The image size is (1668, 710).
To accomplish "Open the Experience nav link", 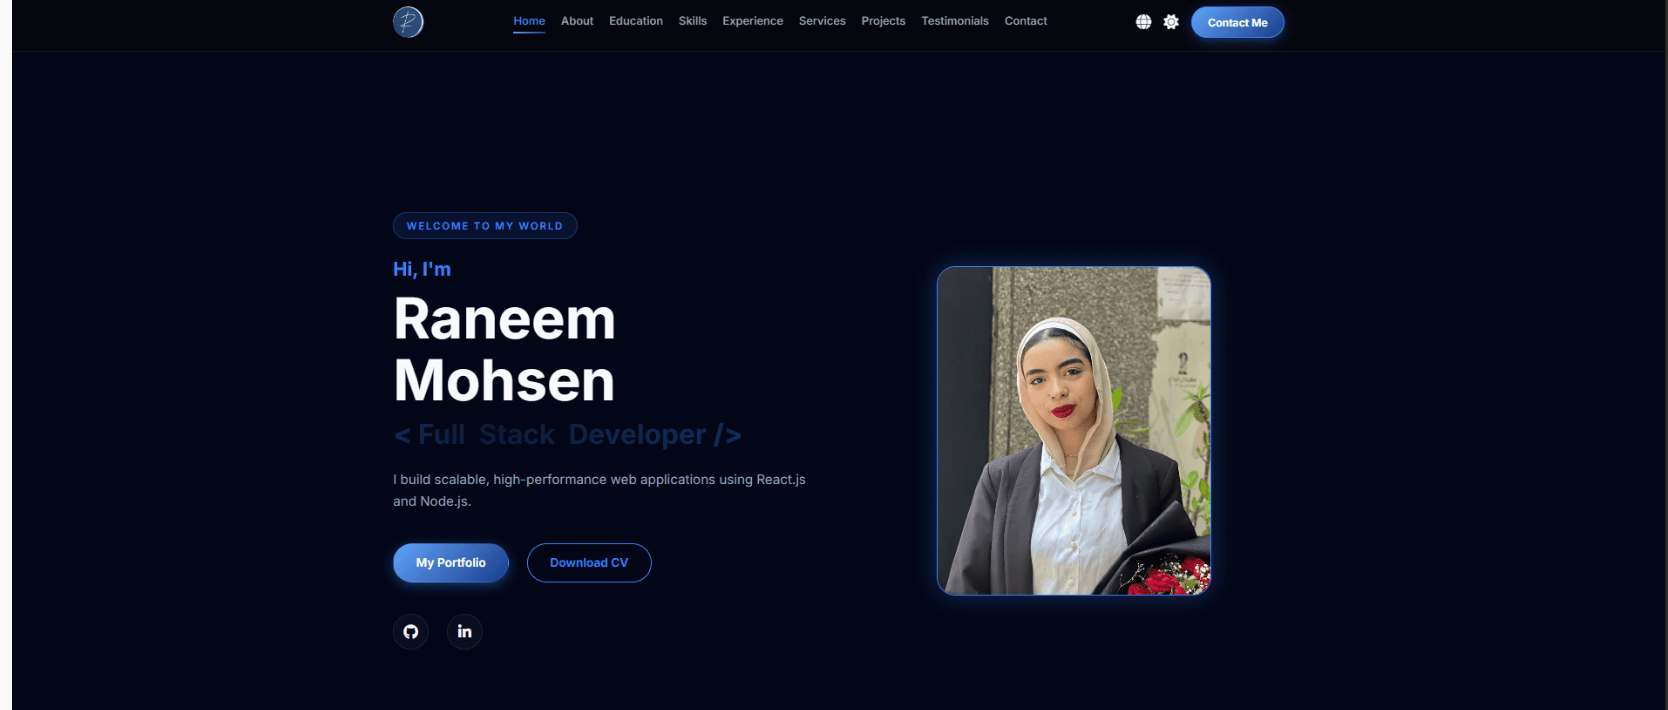I will coord(752,21).
